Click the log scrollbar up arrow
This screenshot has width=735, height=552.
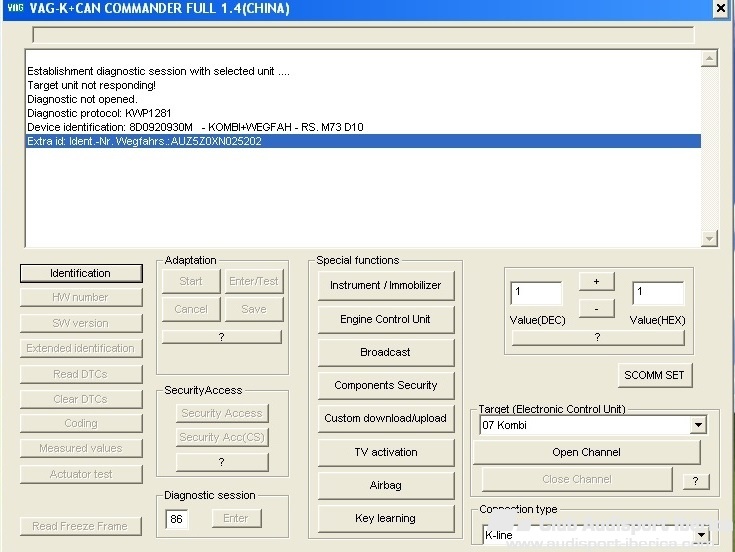pyautogui.click(x=709, y=59)
